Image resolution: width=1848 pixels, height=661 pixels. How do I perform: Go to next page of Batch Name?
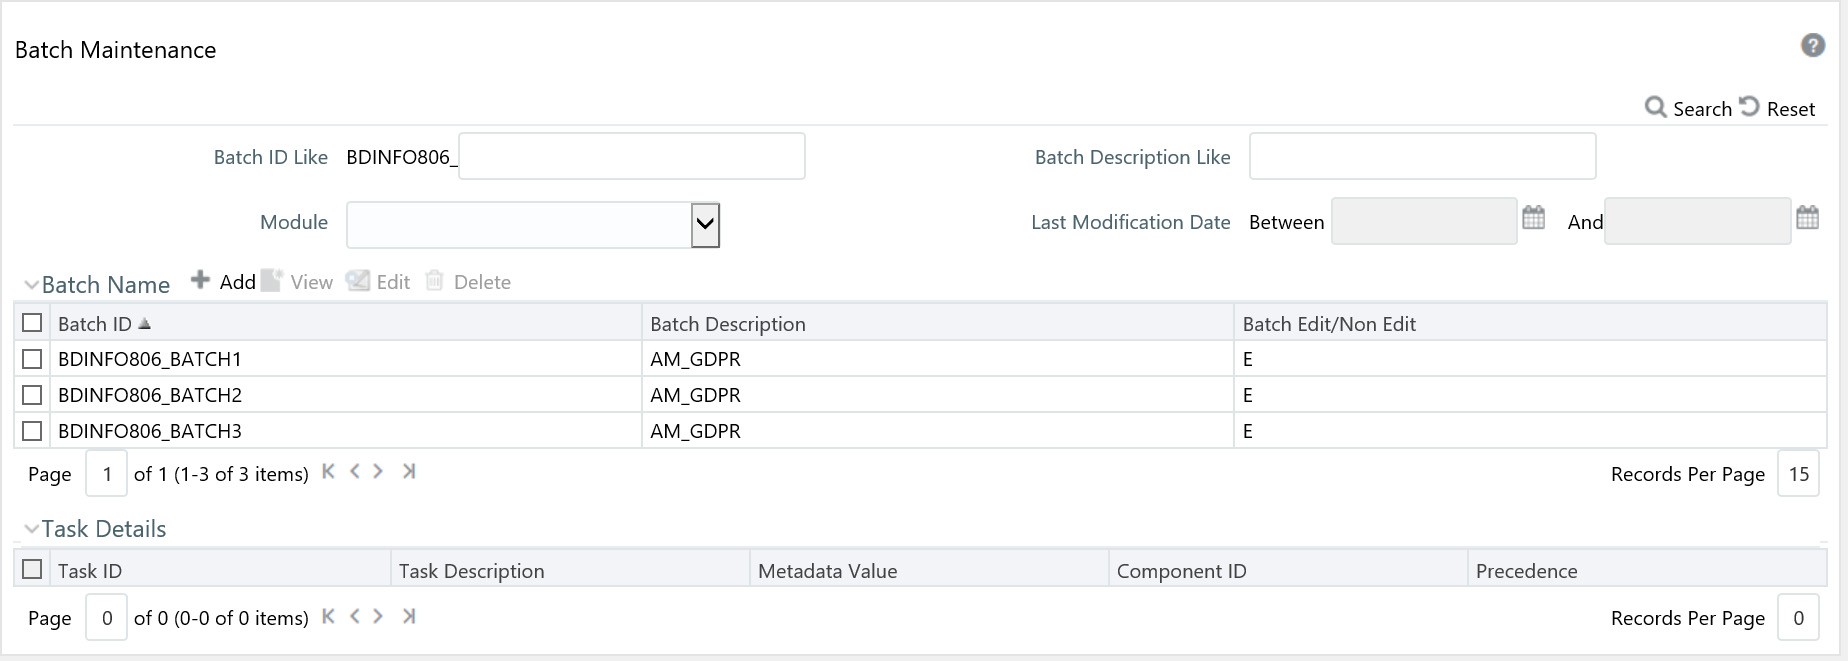(378, 472)
